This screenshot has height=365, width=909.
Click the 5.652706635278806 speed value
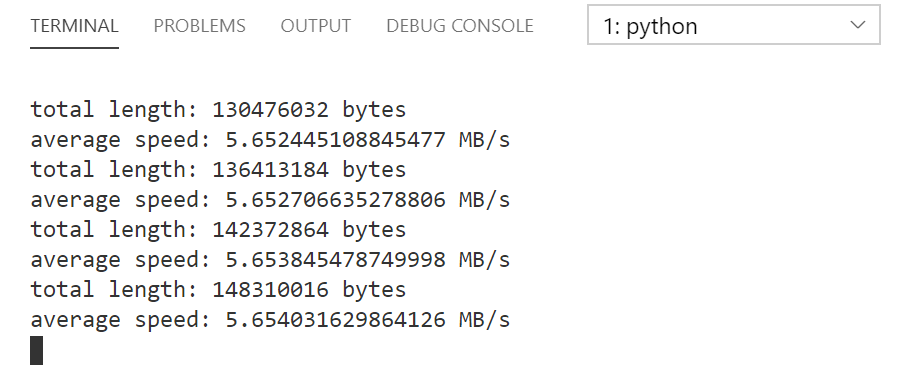[x=335, y=200]
